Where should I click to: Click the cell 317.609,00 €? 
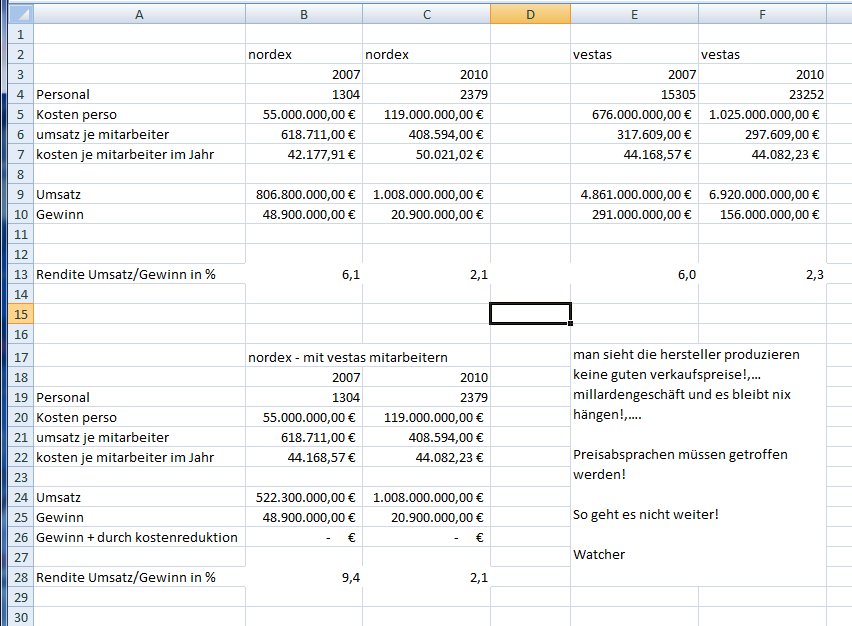634,134
